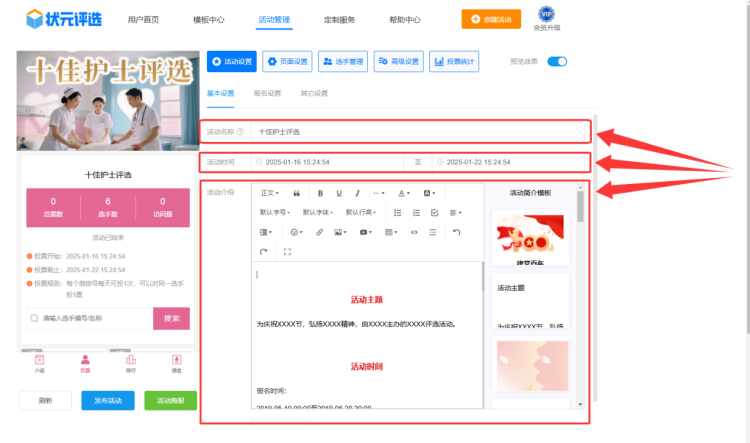Image resolution: width=750 pixels, height=443 pixels.
Task: Expand the 默认字号 font size dropdown
Action: pos(275,212)
